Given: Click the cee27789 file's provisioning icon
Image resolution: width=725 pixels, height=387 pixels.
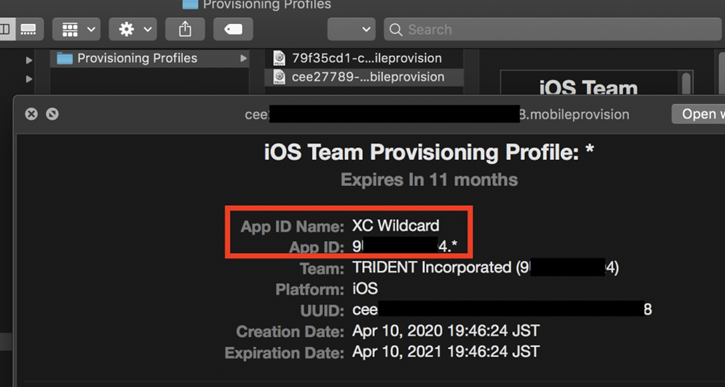Looking at the screenshot, I should pyautogui.click(x=279, y=77).
